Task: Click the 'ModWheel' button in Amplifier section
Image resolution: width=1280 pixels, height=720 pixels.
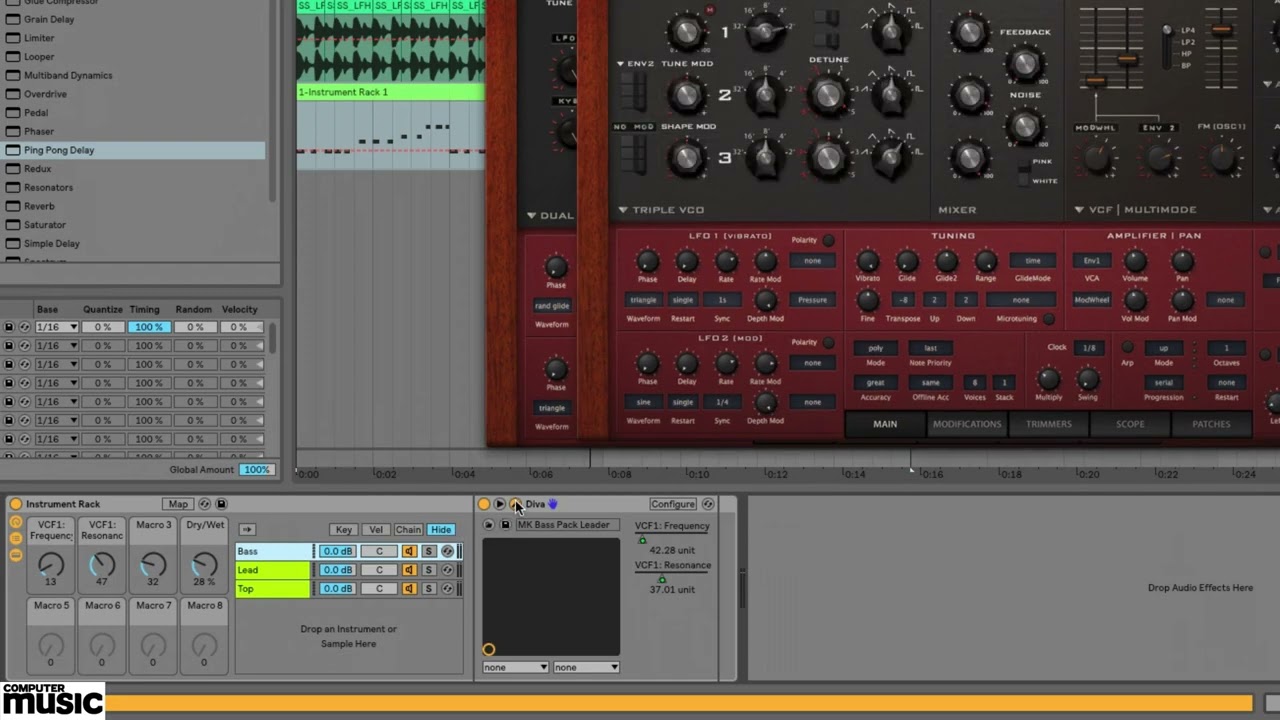Action: pos(1092,300)
